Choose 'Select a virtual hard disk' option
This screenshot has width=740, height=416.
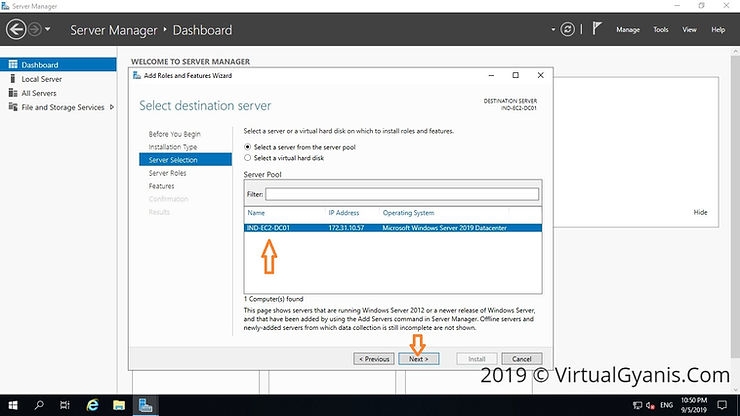tap(248, 158)
